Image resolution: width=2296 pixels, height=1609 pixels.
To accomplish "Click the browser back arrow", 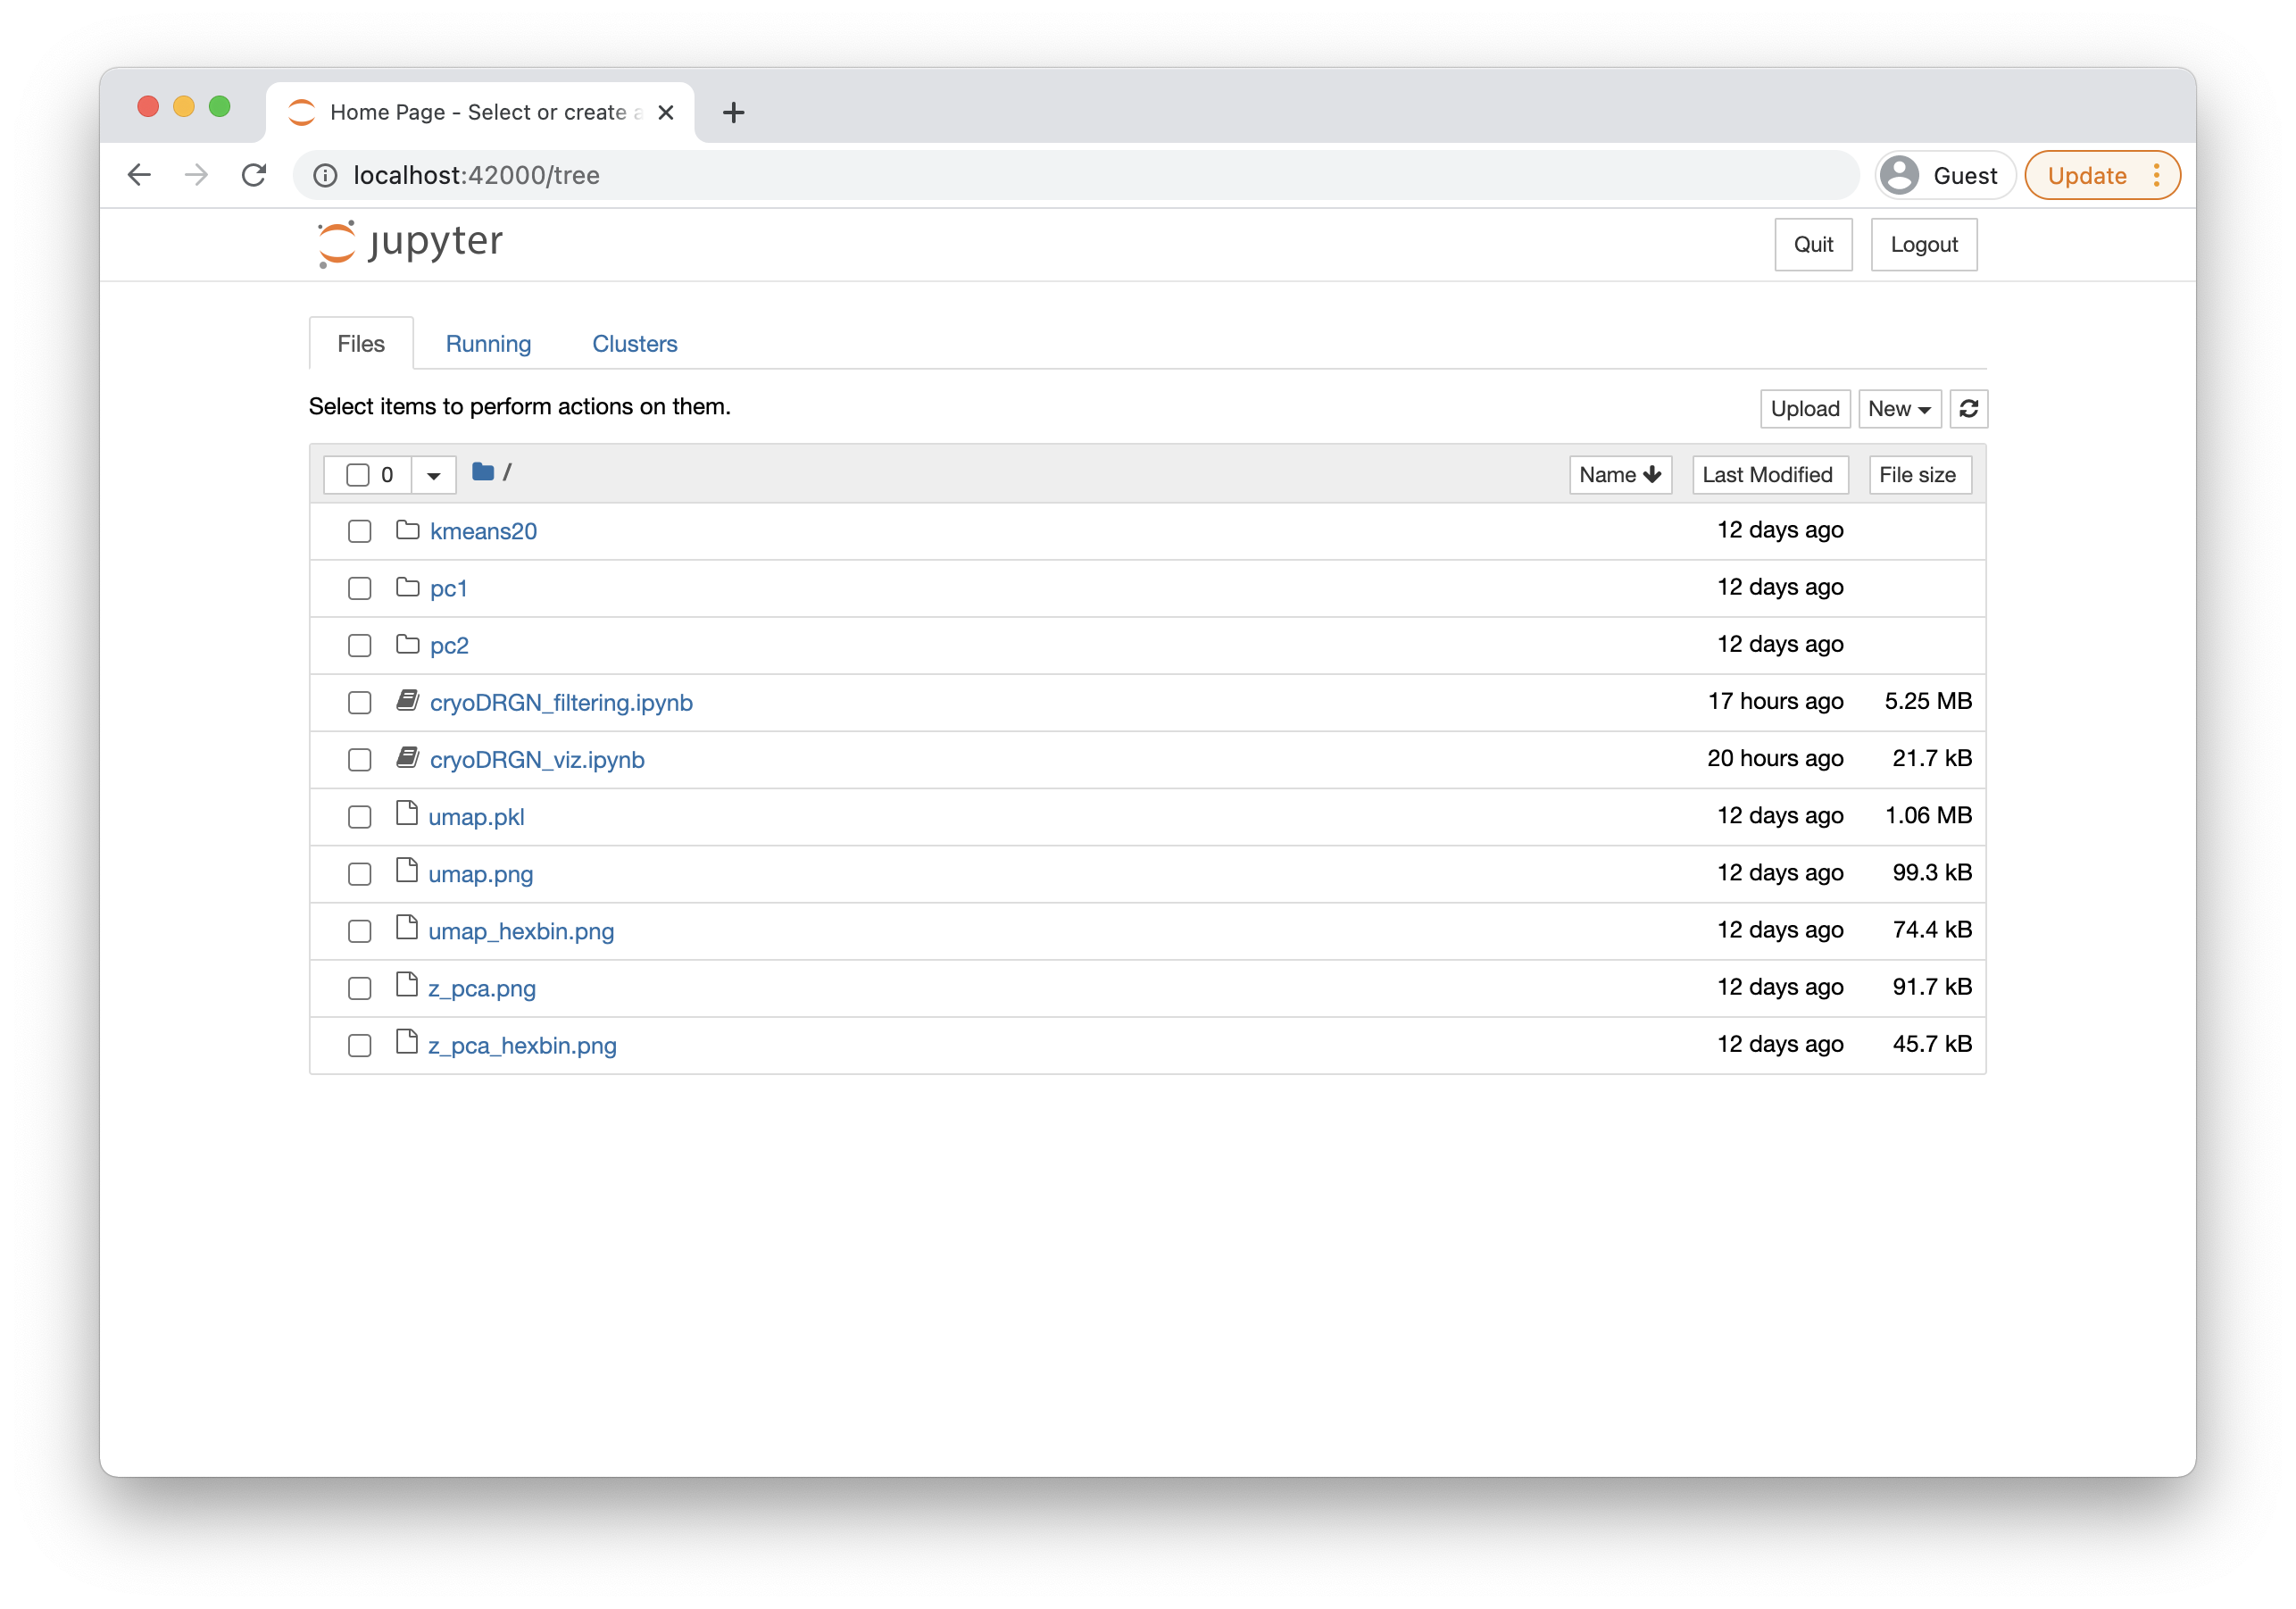I will (x=139, y=175).
